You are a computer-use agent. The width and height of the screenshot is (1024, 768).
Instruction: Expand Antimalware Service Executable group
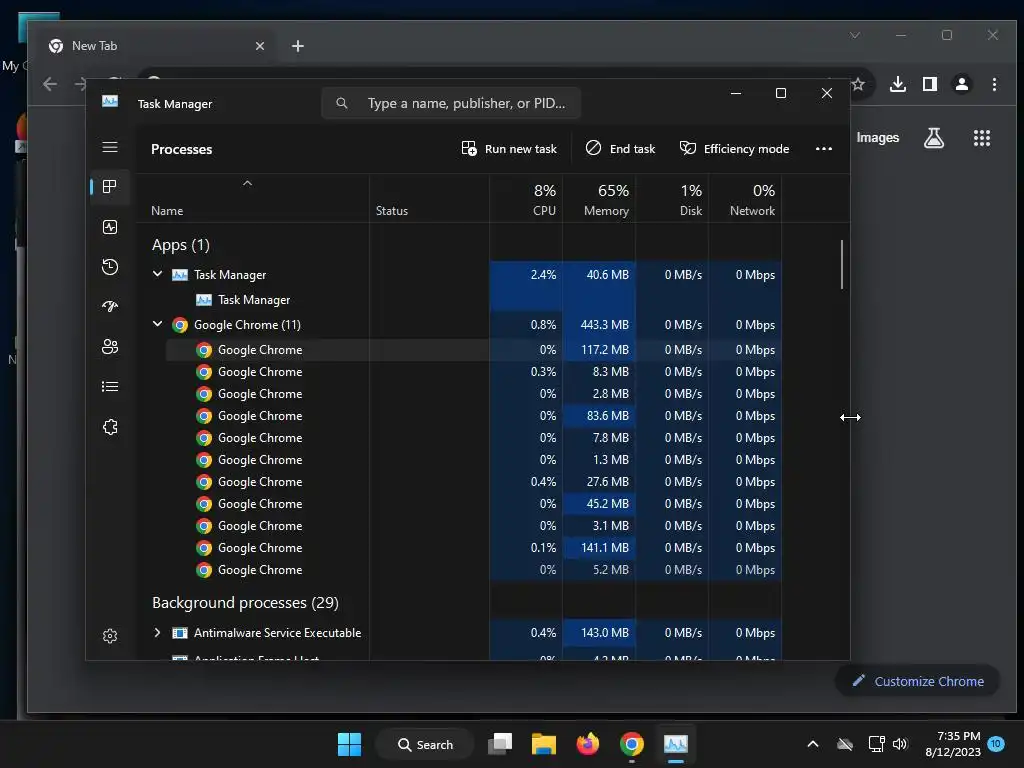[x=157, y=632]
